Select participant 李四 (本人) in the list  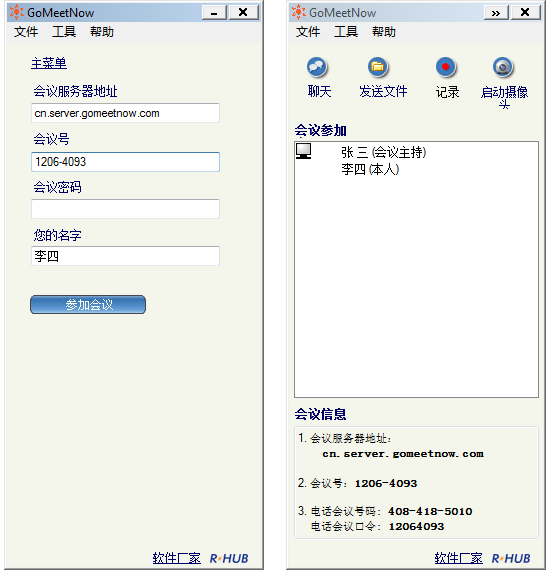(x=370, y=169)
